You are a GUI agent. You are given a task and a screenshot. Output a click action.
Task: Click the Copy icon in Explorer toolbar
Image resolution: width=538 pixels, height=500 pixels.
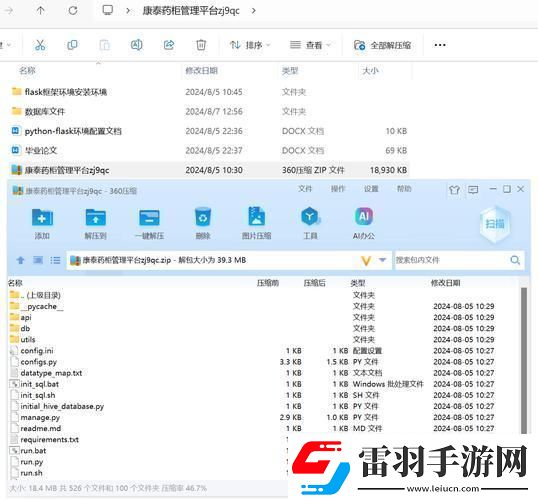(x=72, y=45)
